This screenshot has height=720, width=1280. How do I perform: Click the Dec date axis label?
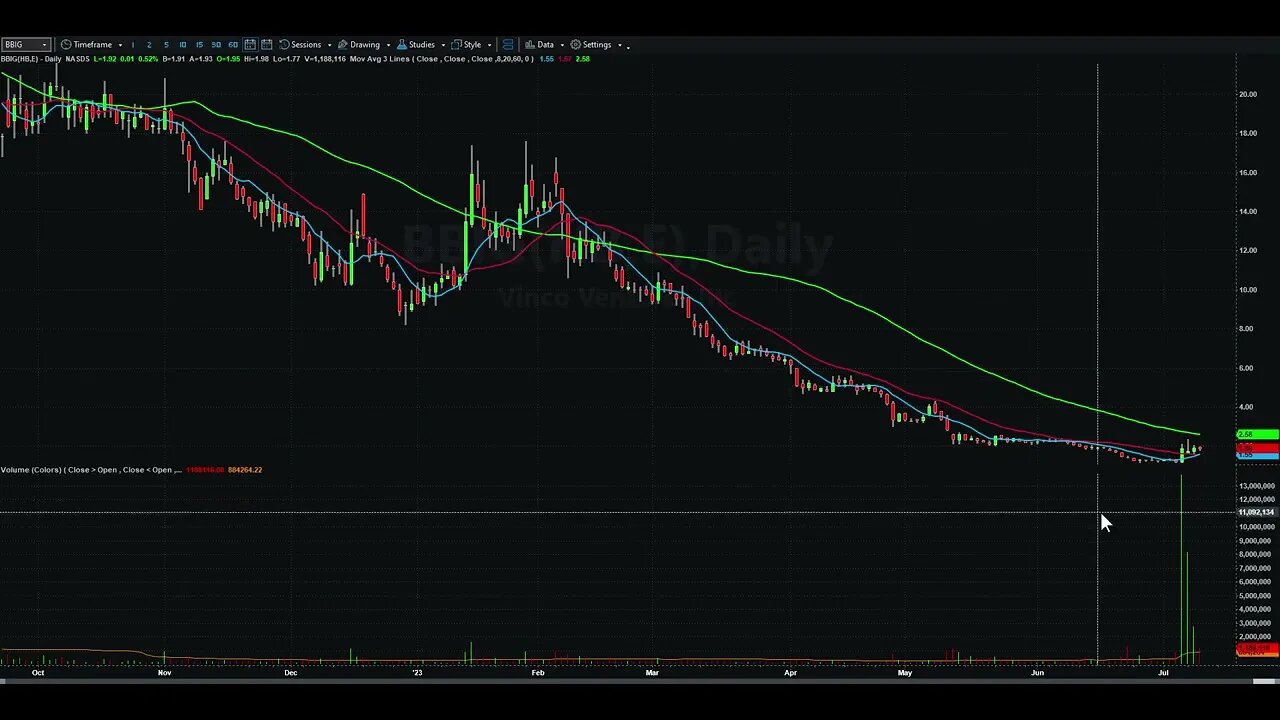[x=290, y=673]
